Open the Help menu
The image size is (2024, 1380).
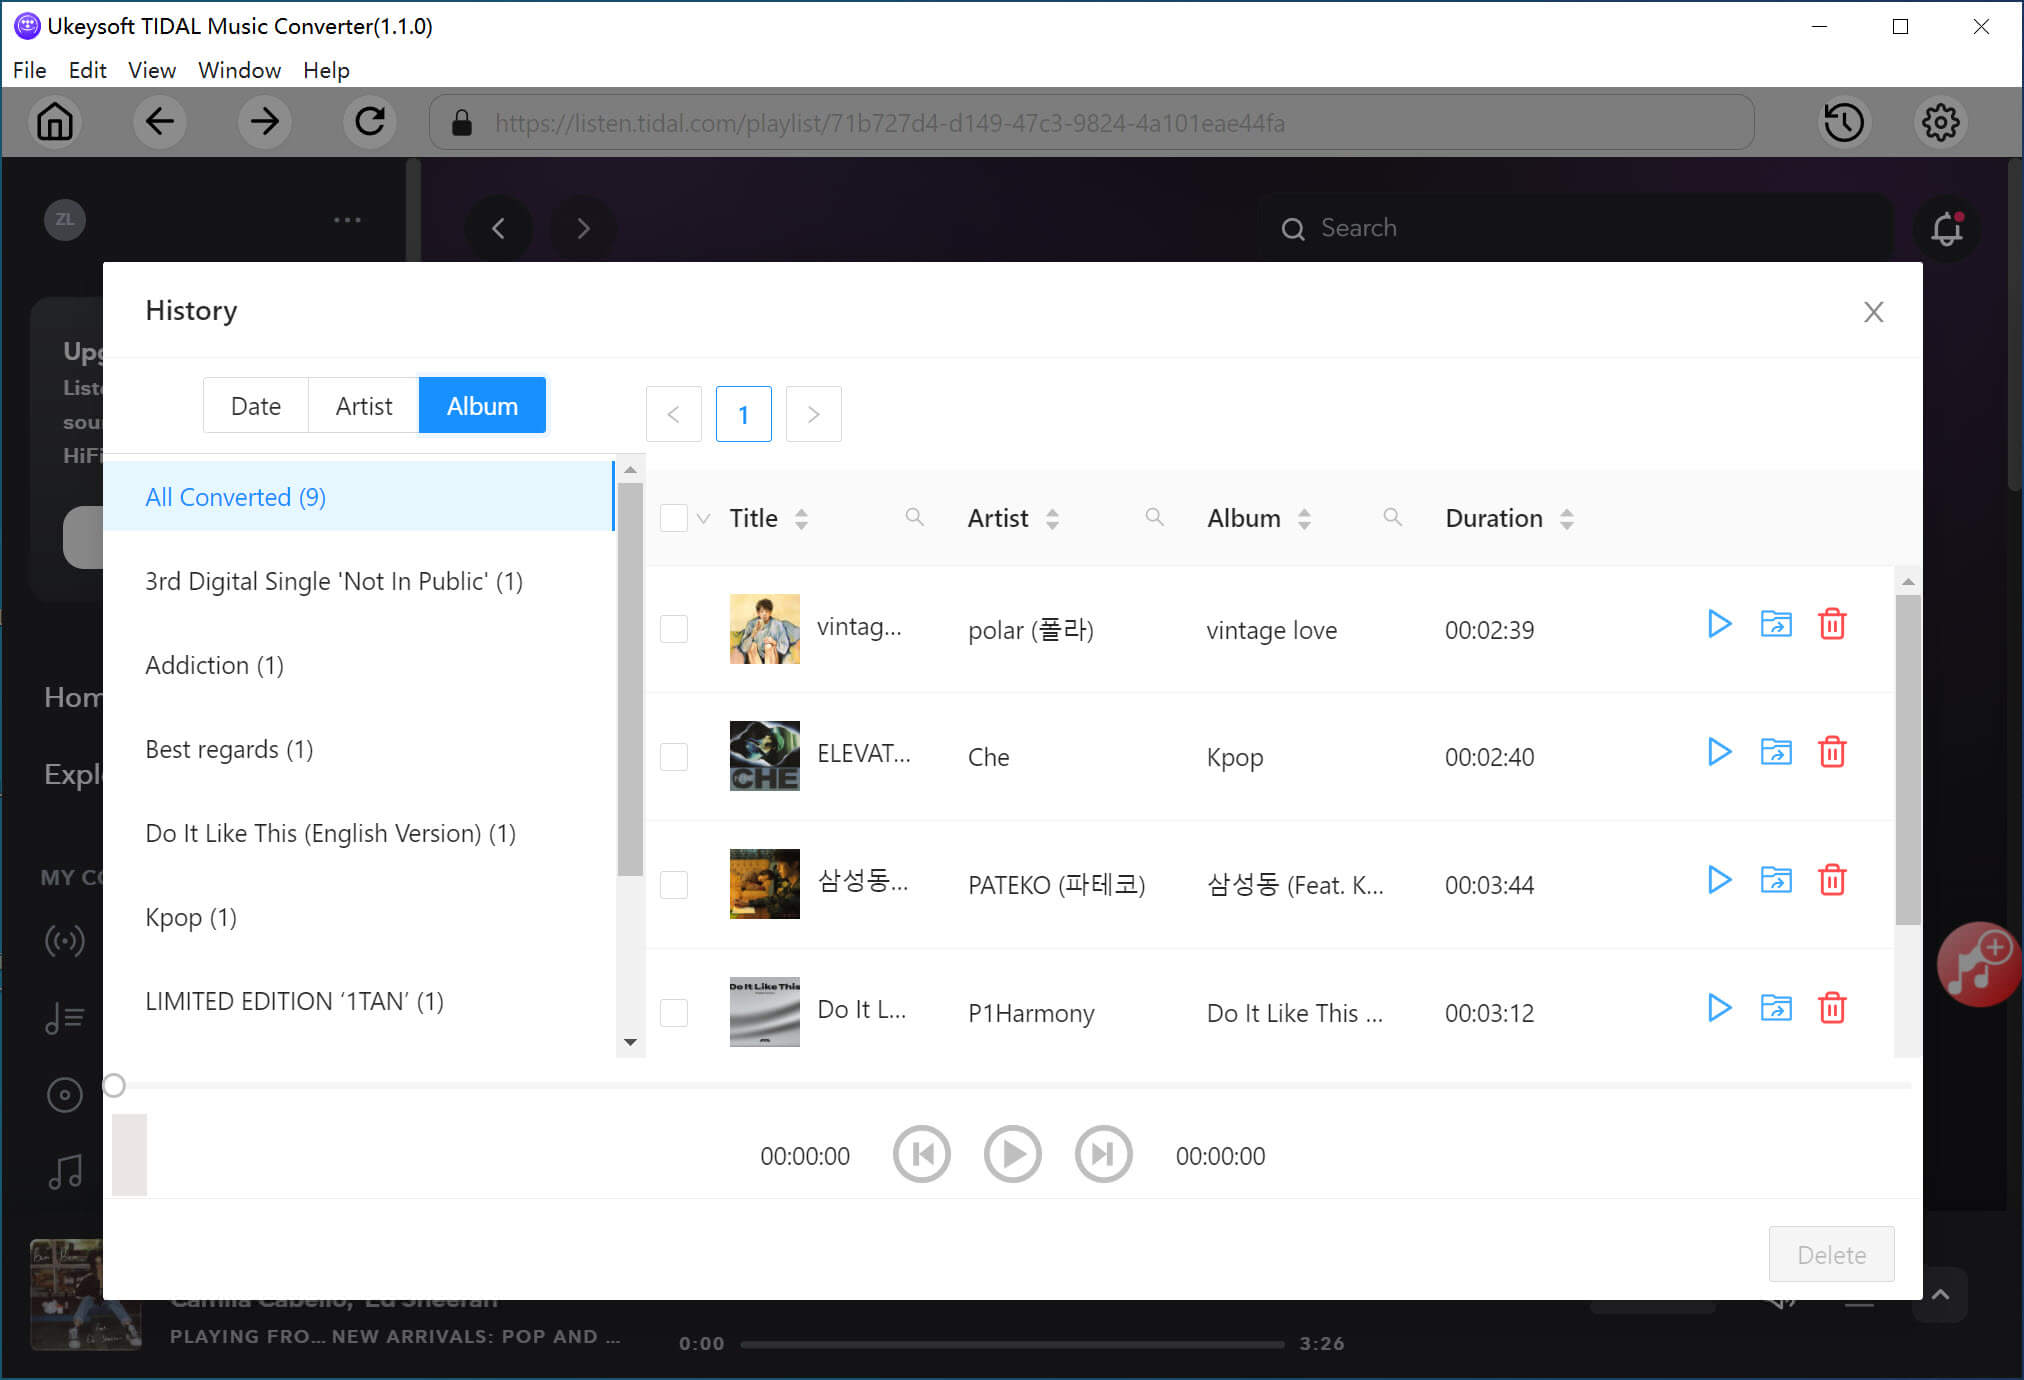326,70
